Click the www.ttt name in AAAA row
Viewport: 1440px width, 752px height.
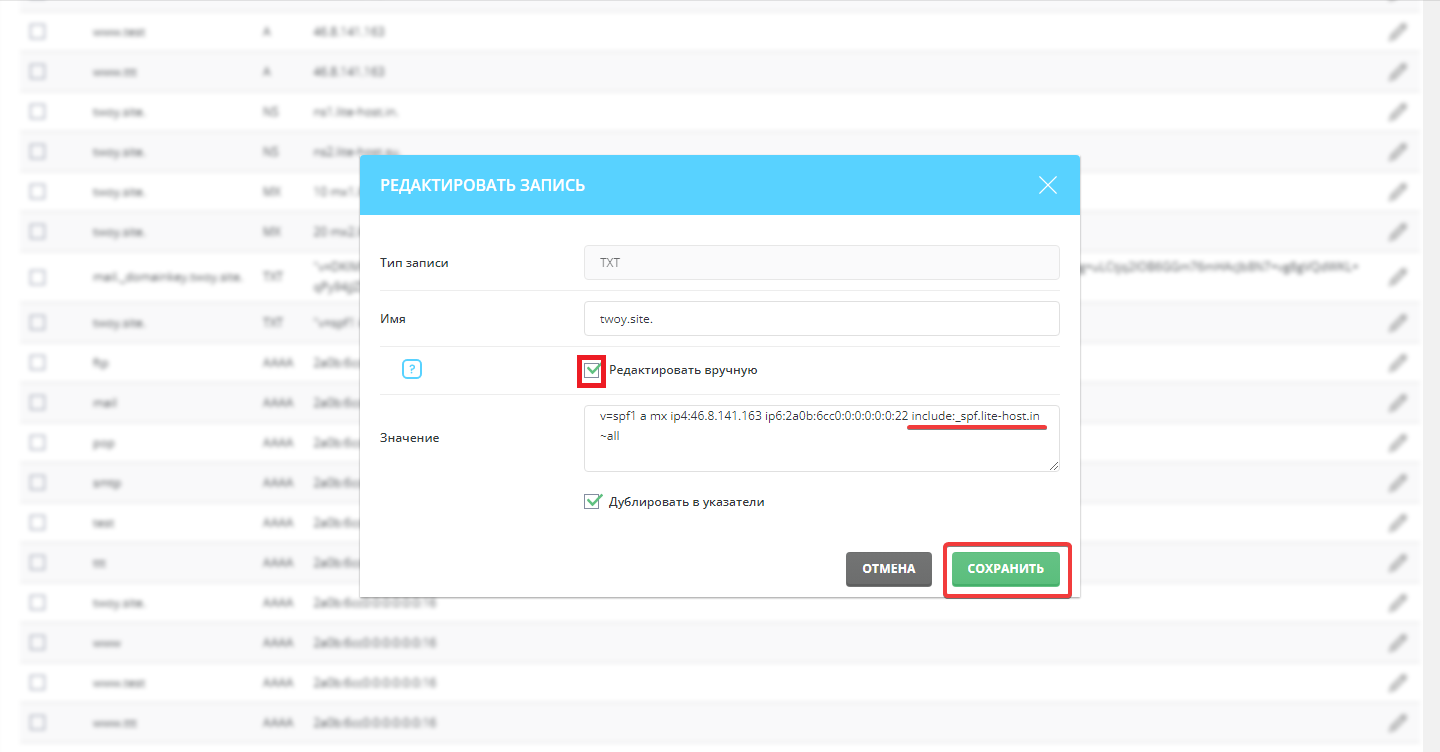click(114, 722)
